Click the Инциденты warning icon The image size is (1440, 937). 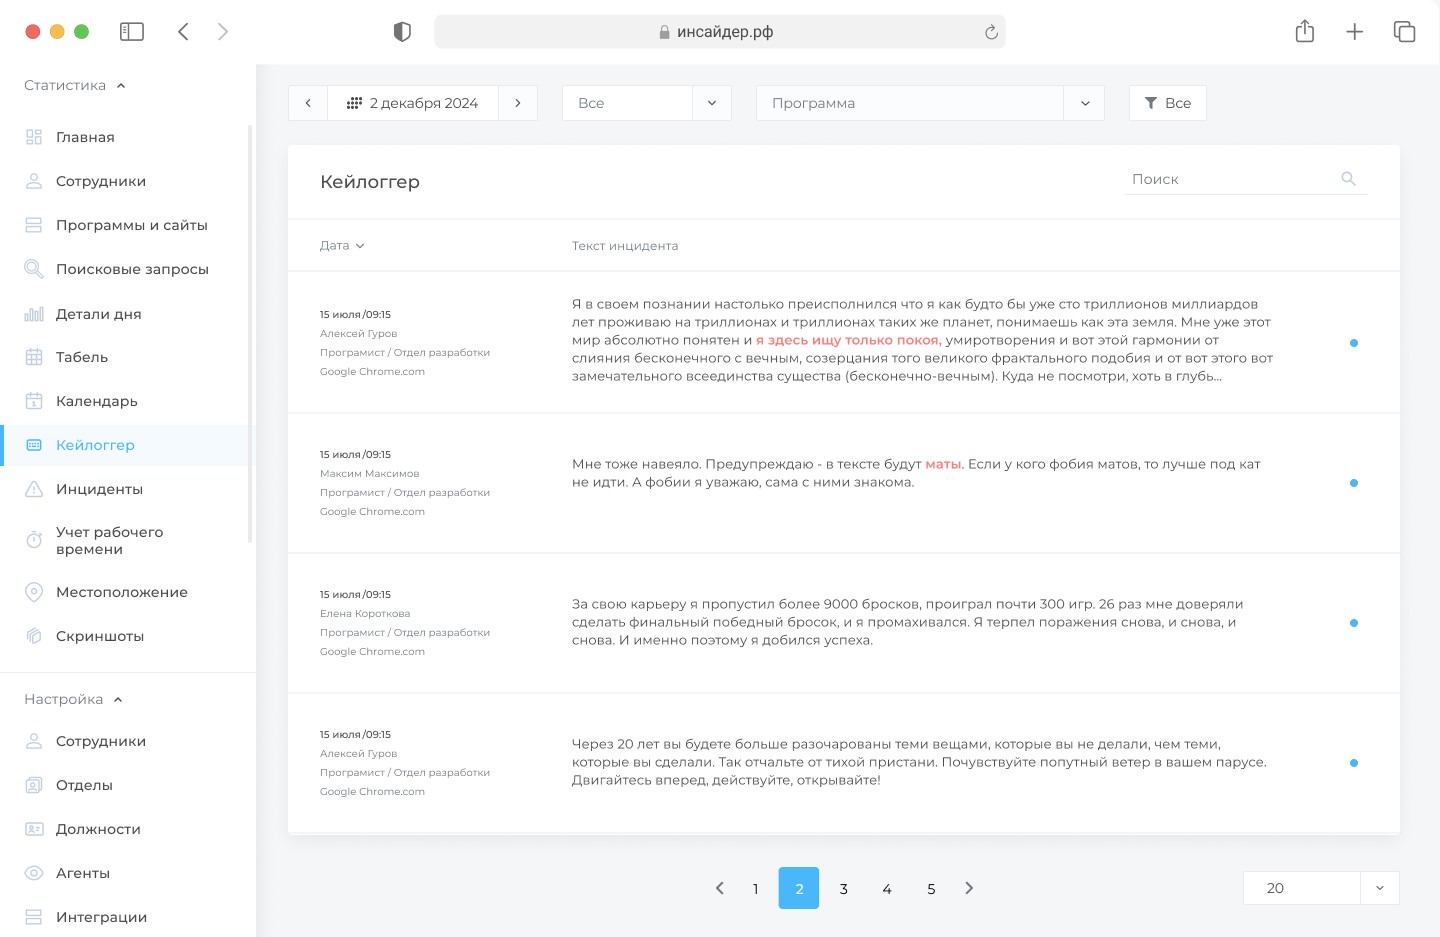tap(34, 489)
